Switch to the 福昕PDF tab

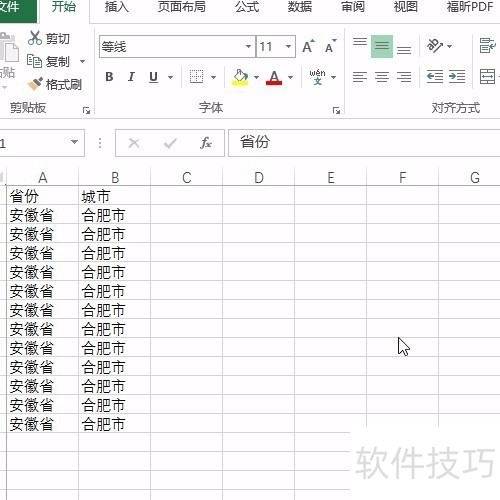[470, 7]
